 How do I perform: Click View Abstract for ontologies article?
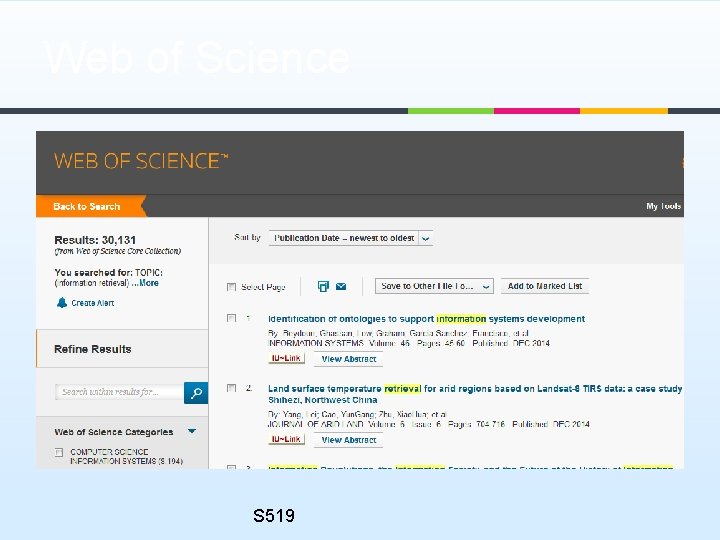point(349,359)
